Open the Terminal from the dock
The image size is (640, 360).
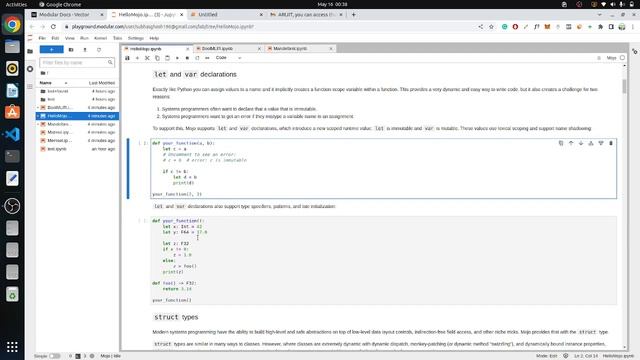click(12, 156)
